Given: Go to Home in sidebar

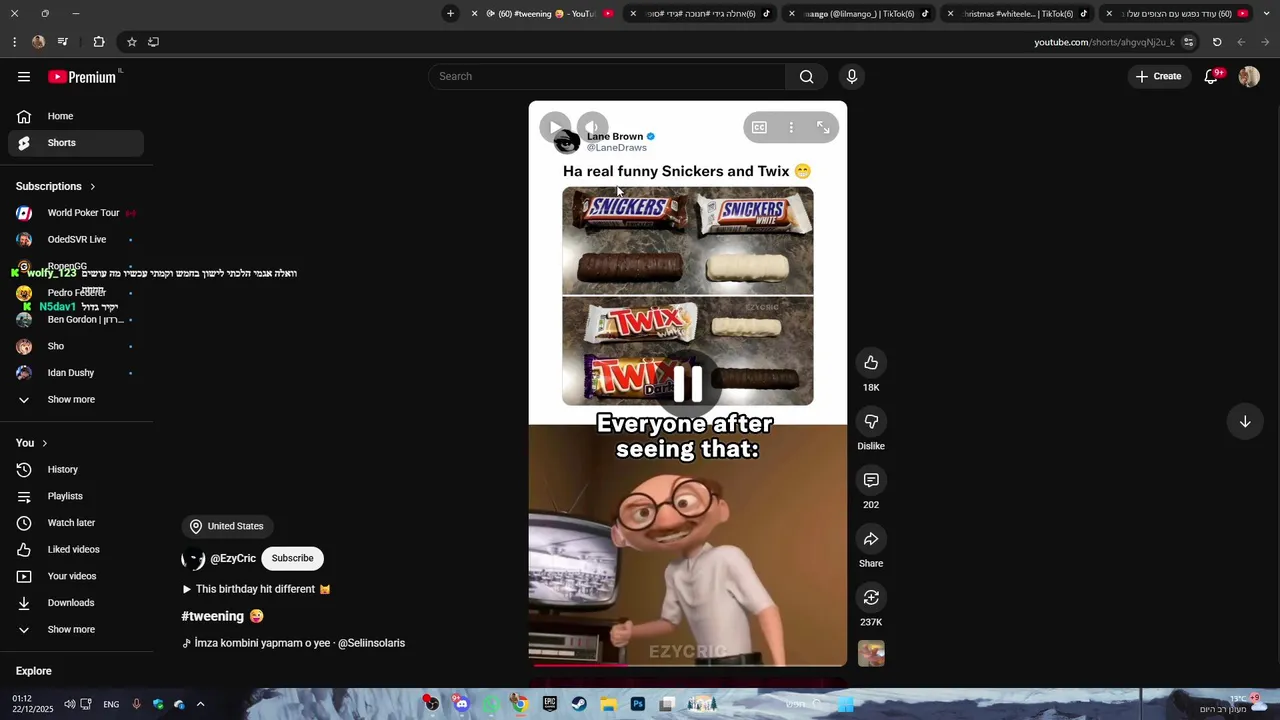Looking at the screenshot, I should click(76, 116).
